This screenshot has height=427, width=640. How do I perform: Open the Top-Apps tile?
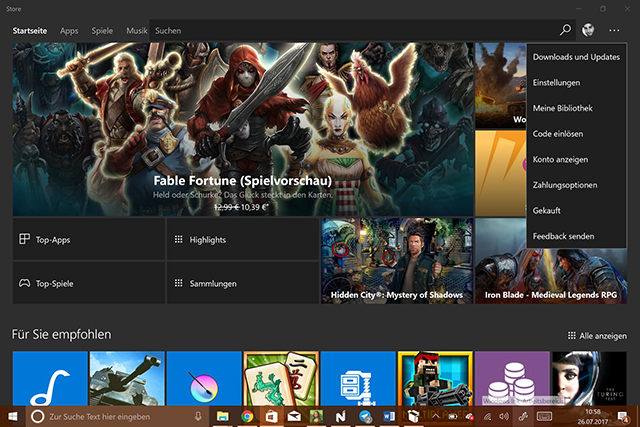[89, 239]
